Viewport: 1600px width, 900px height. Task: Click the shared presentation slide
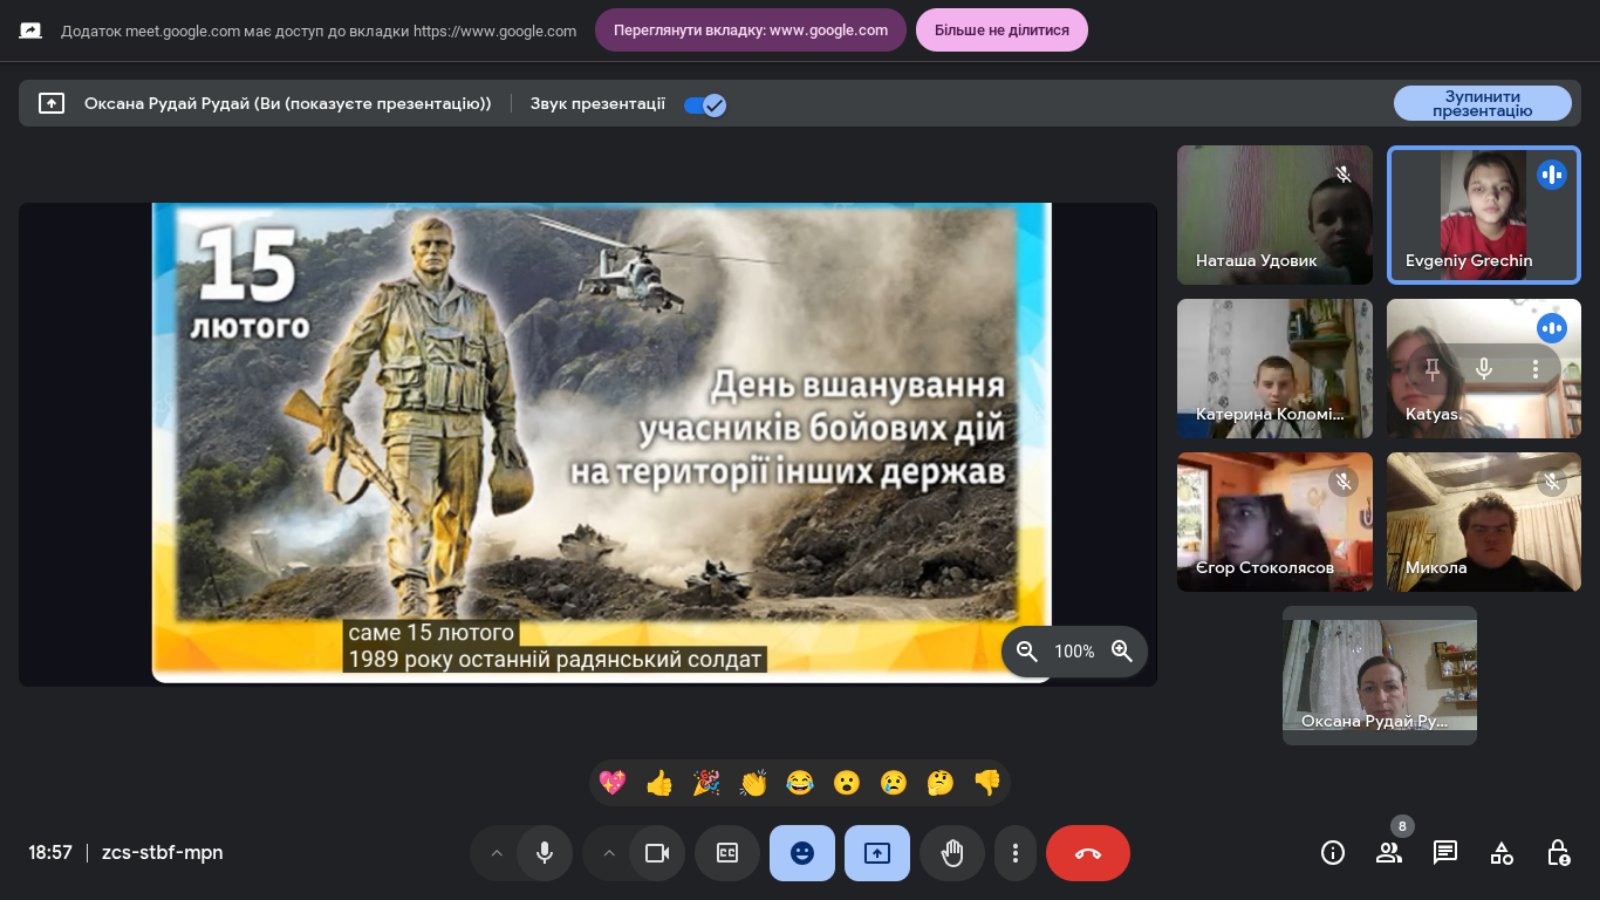click(601, 442)
